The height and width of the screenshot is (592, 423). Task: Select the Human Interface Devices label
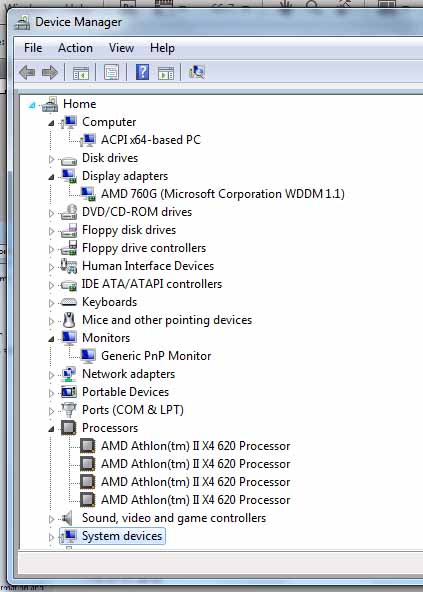148,266
